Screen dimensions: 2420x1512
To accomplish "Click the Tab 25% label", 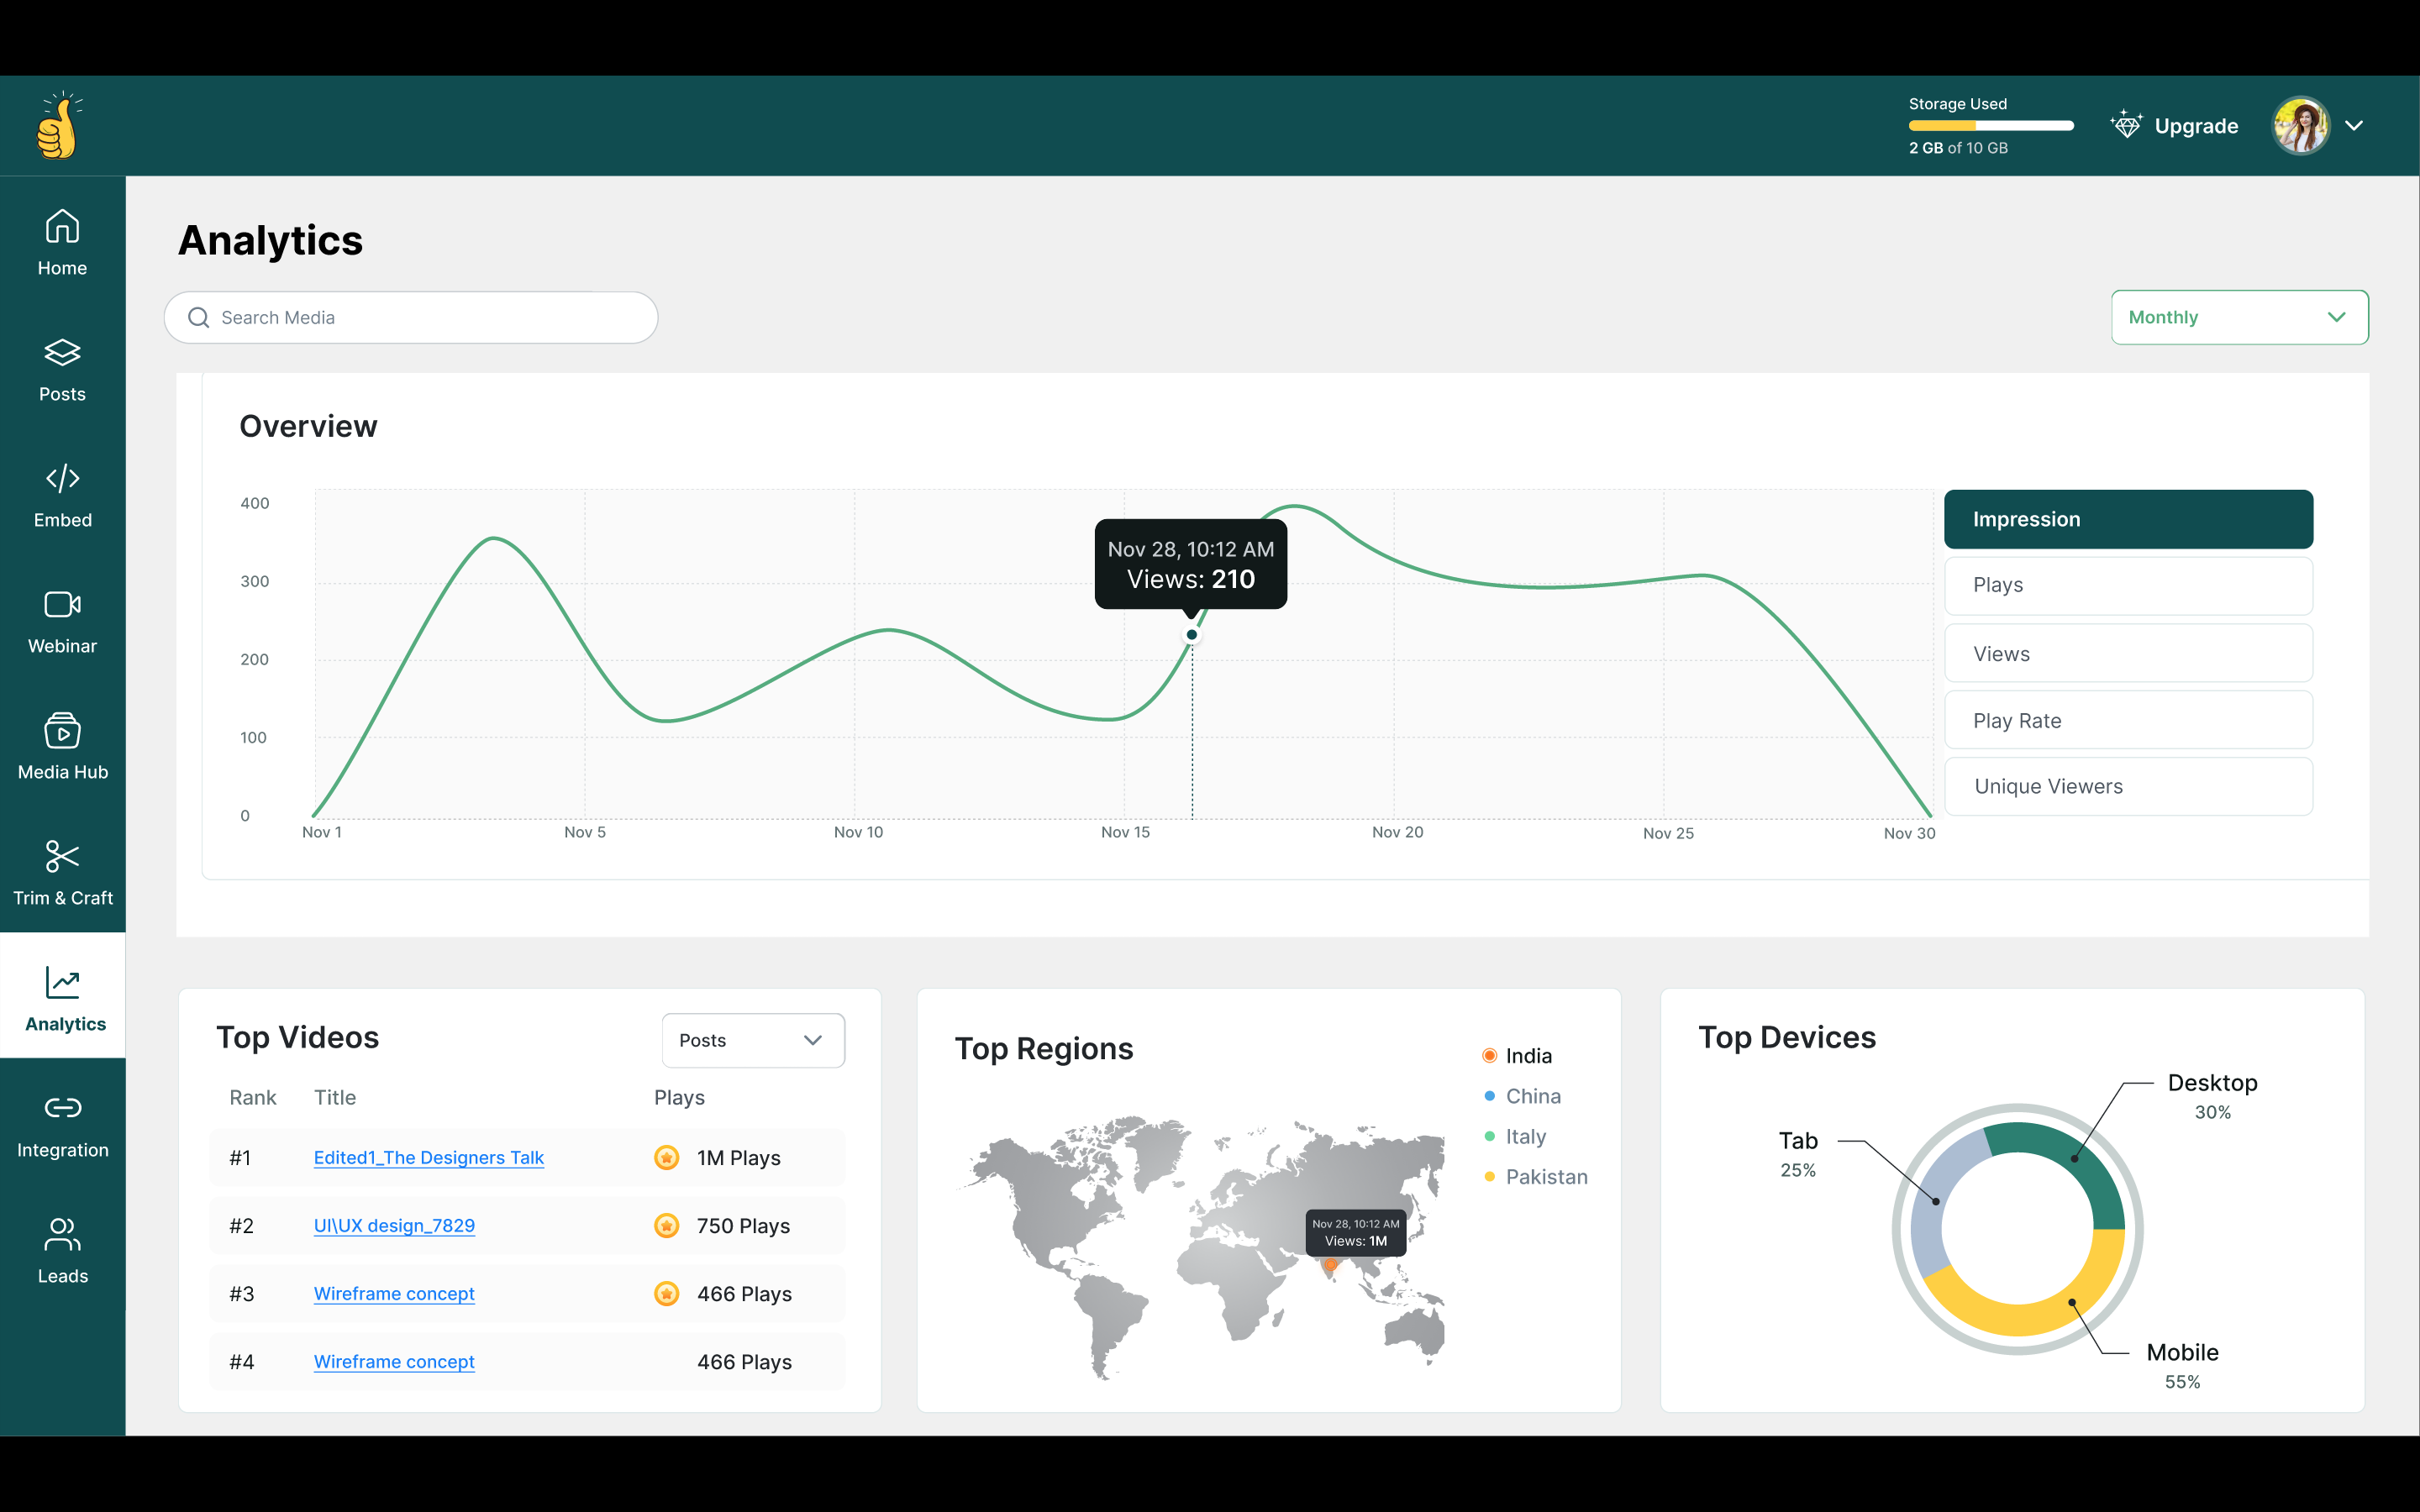I will [1798, 1154].
